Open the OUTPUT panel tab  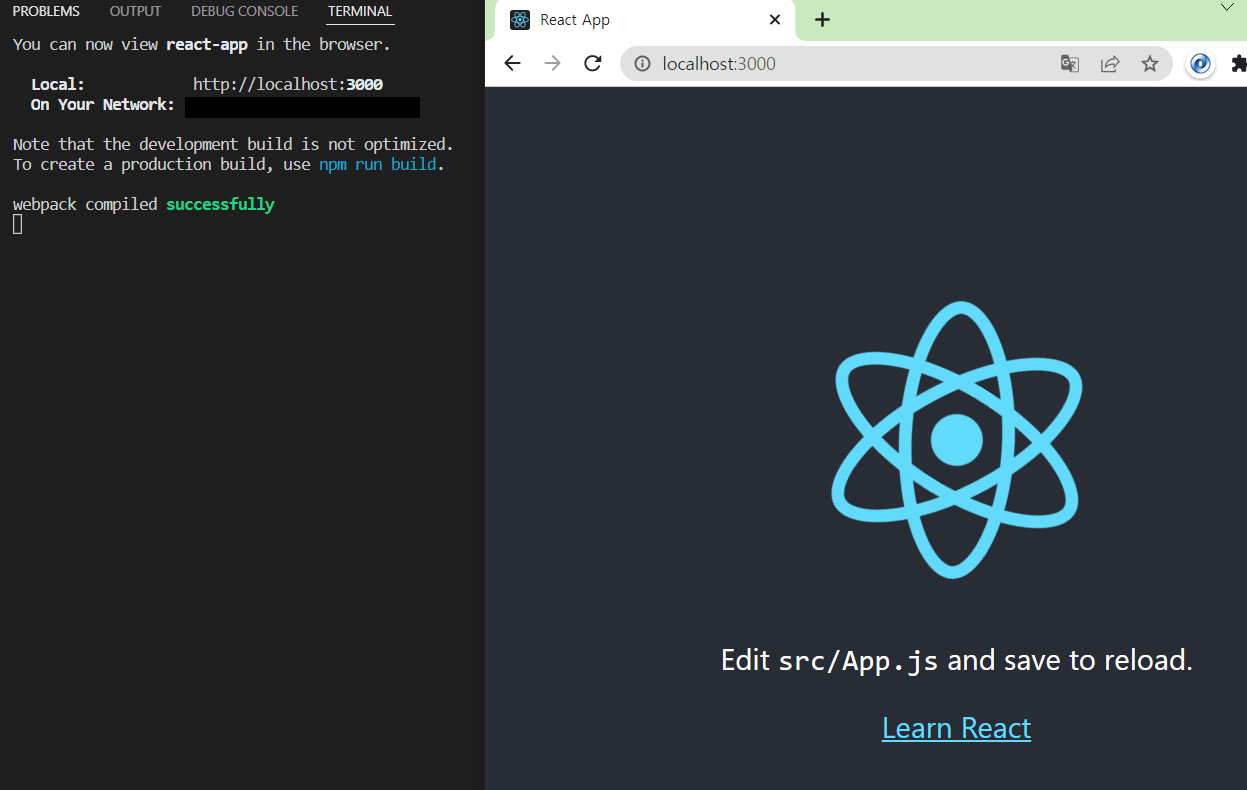click(x=135, y=12)
